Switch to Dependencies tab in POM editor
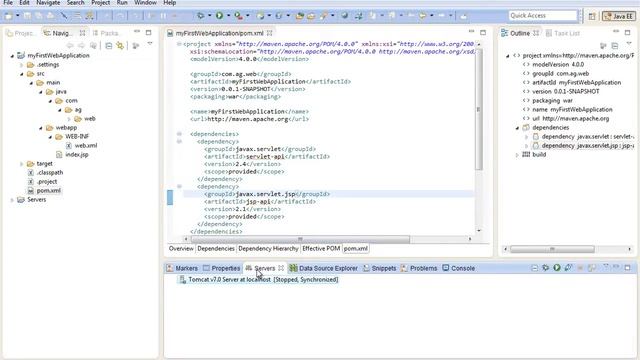Image resolution: width=640 pixels, height=360 pixels. pos(216,248)
